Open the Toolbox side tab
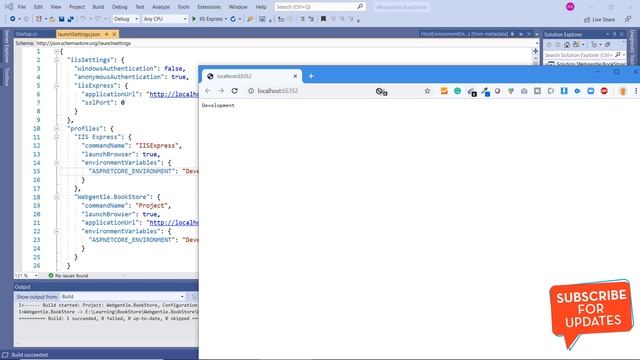This screenshot has height=360, width=640. pos(7,77)
